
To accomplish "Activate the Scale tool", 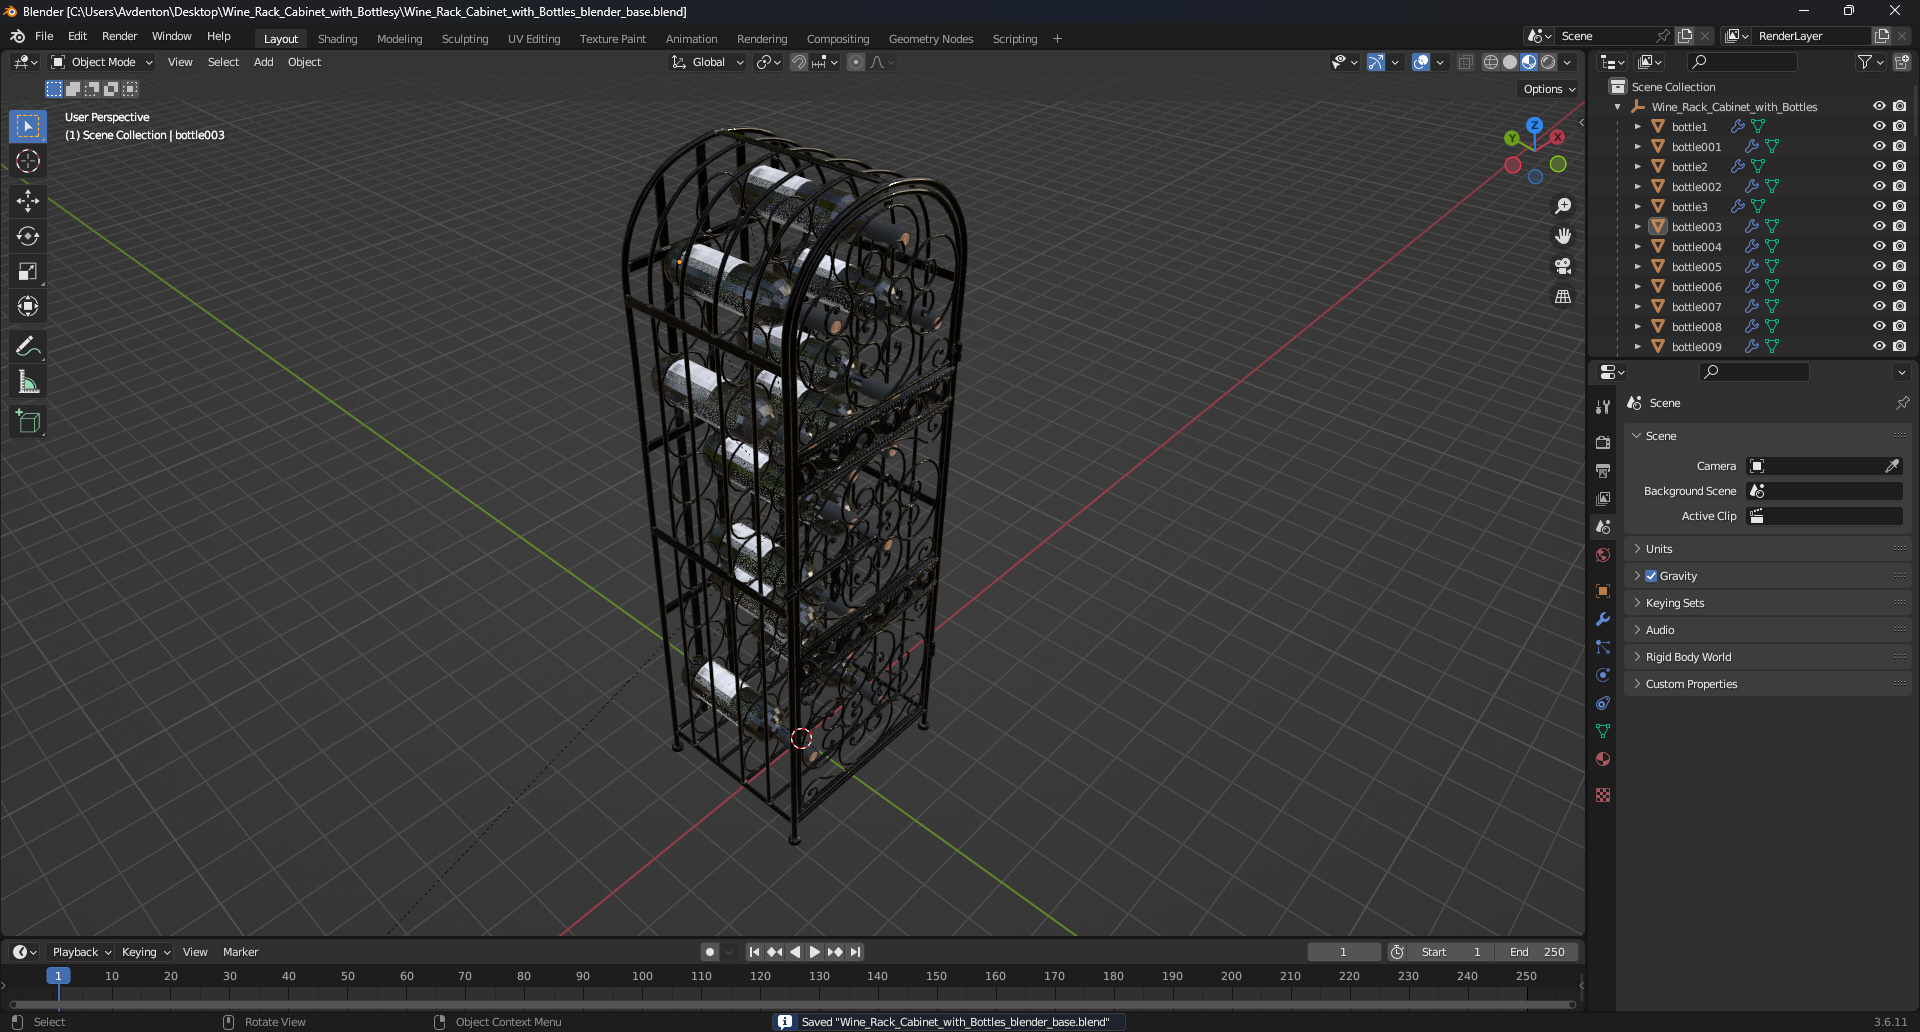I will coord(28,271).
